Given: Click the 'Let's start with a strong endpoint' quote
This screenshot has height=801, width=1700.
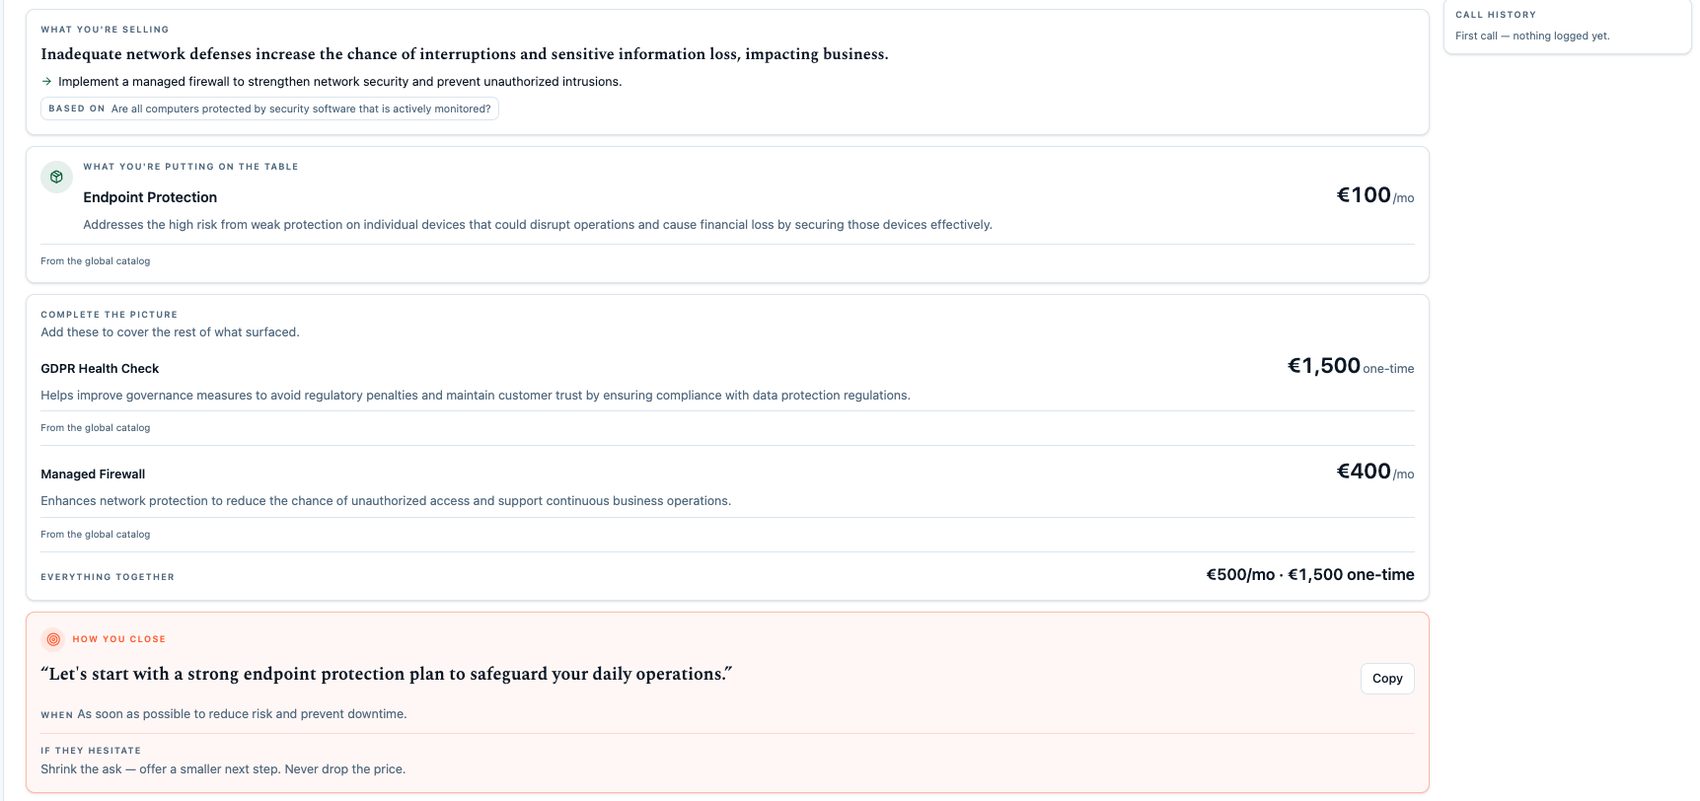Looking at the screenshot, I should click(386, 674).
